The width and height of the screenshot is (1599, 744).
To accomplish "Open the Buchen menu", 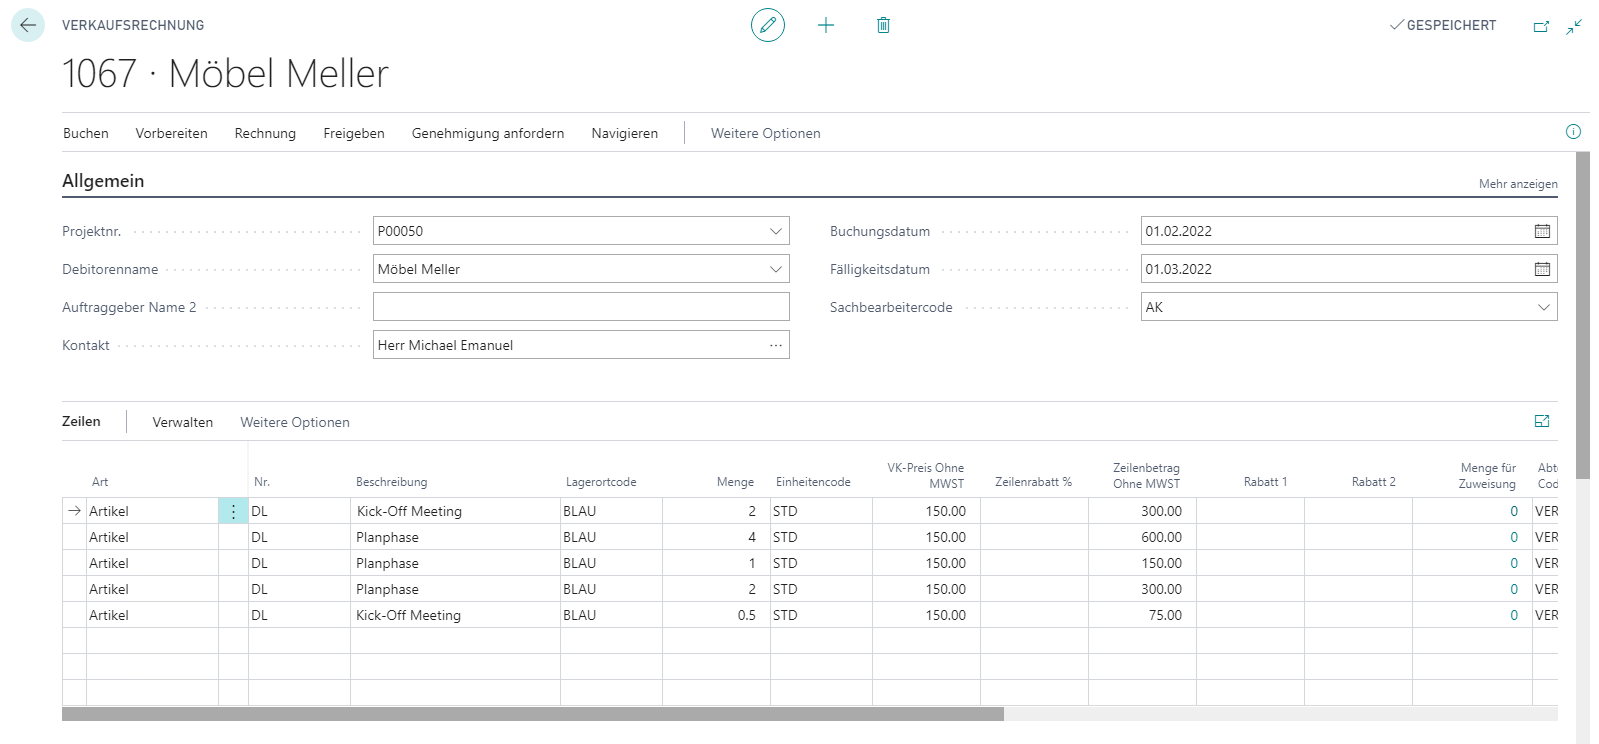I will (86, 133).
